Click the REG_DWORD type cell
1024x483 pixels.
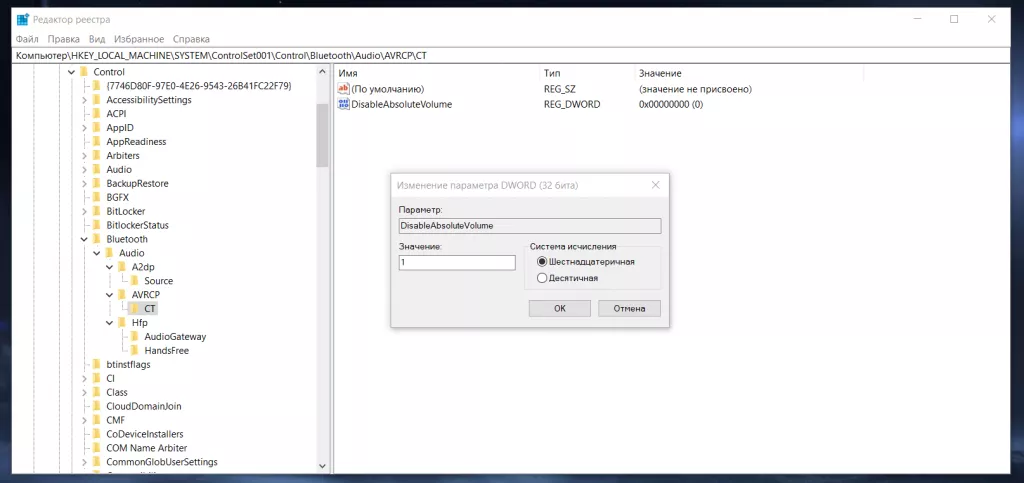point(572,104)
